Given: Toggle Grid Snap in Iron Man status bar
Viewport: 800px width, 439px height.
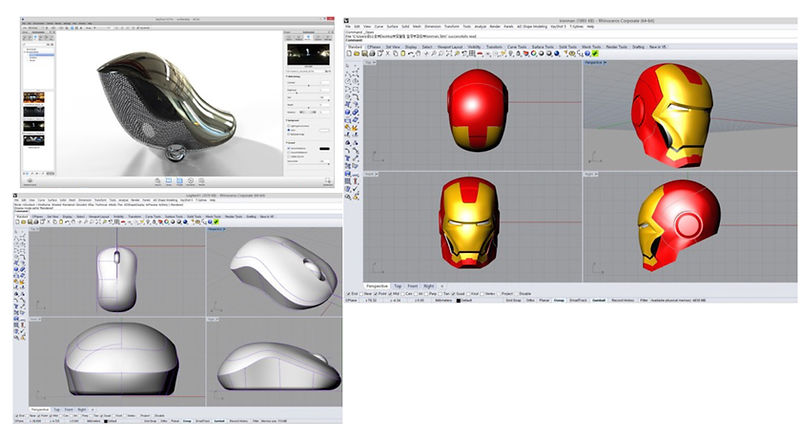Looking at the screenshot, I should click(513, 300).
